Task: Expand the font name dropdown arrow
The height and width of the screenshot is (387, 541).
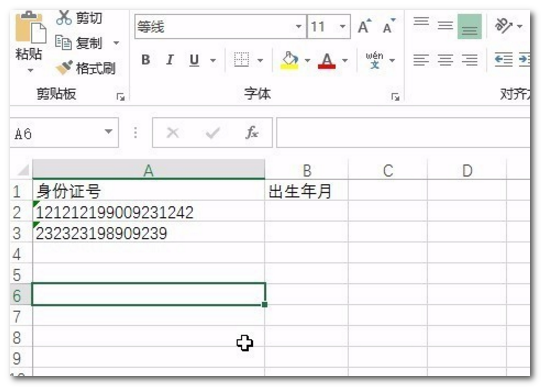Action: click(x=299, y=27)
